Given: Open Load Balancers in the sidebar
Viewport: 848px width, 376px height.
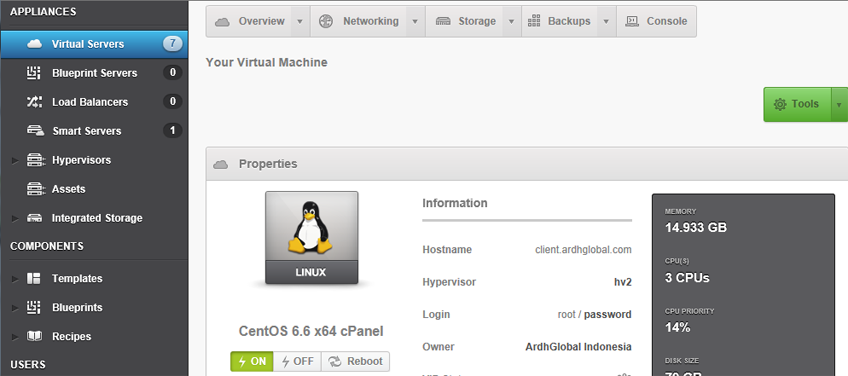Looking at the screenshot, I should coord(94,102).
